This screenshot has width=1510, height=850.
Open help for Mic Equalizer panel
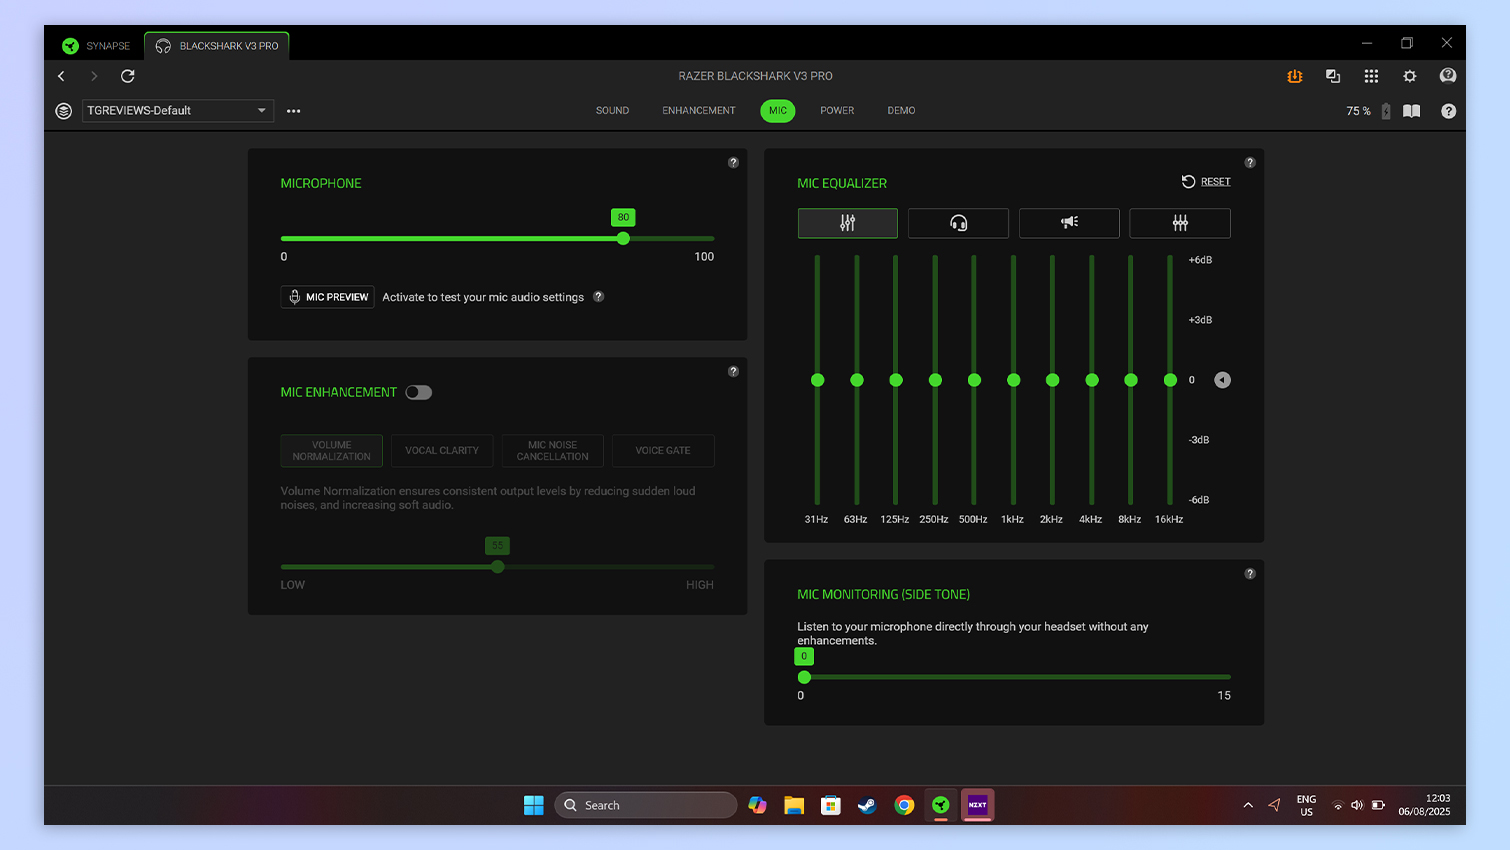[x=1250, y=162]
